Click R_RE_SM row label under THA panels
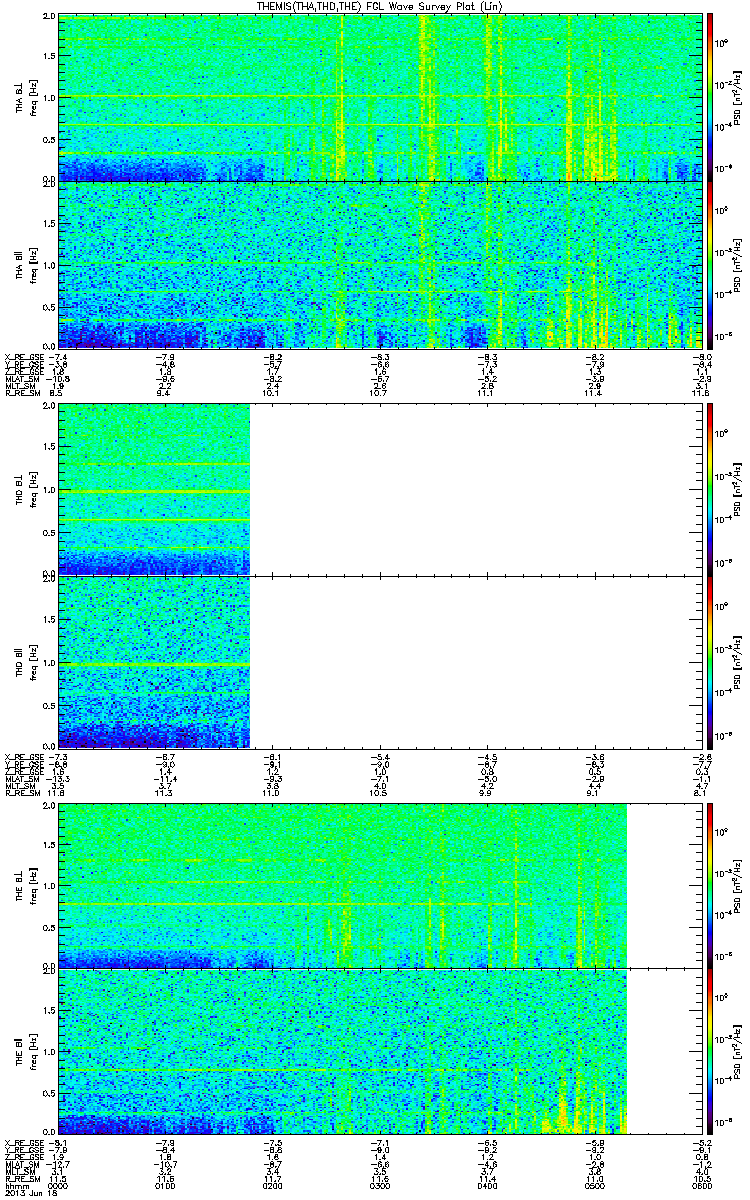750x1200 pixels. point(22,395)
